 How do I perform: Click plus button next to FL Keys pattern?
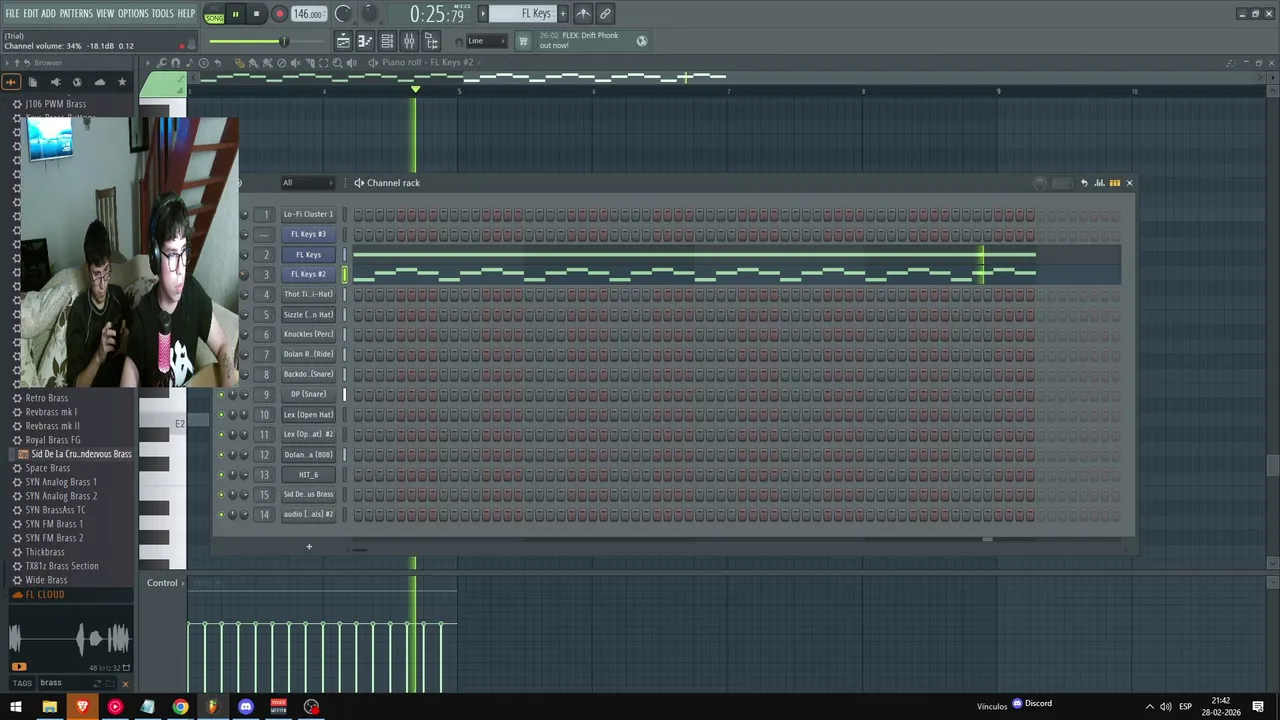coord(562,14)
